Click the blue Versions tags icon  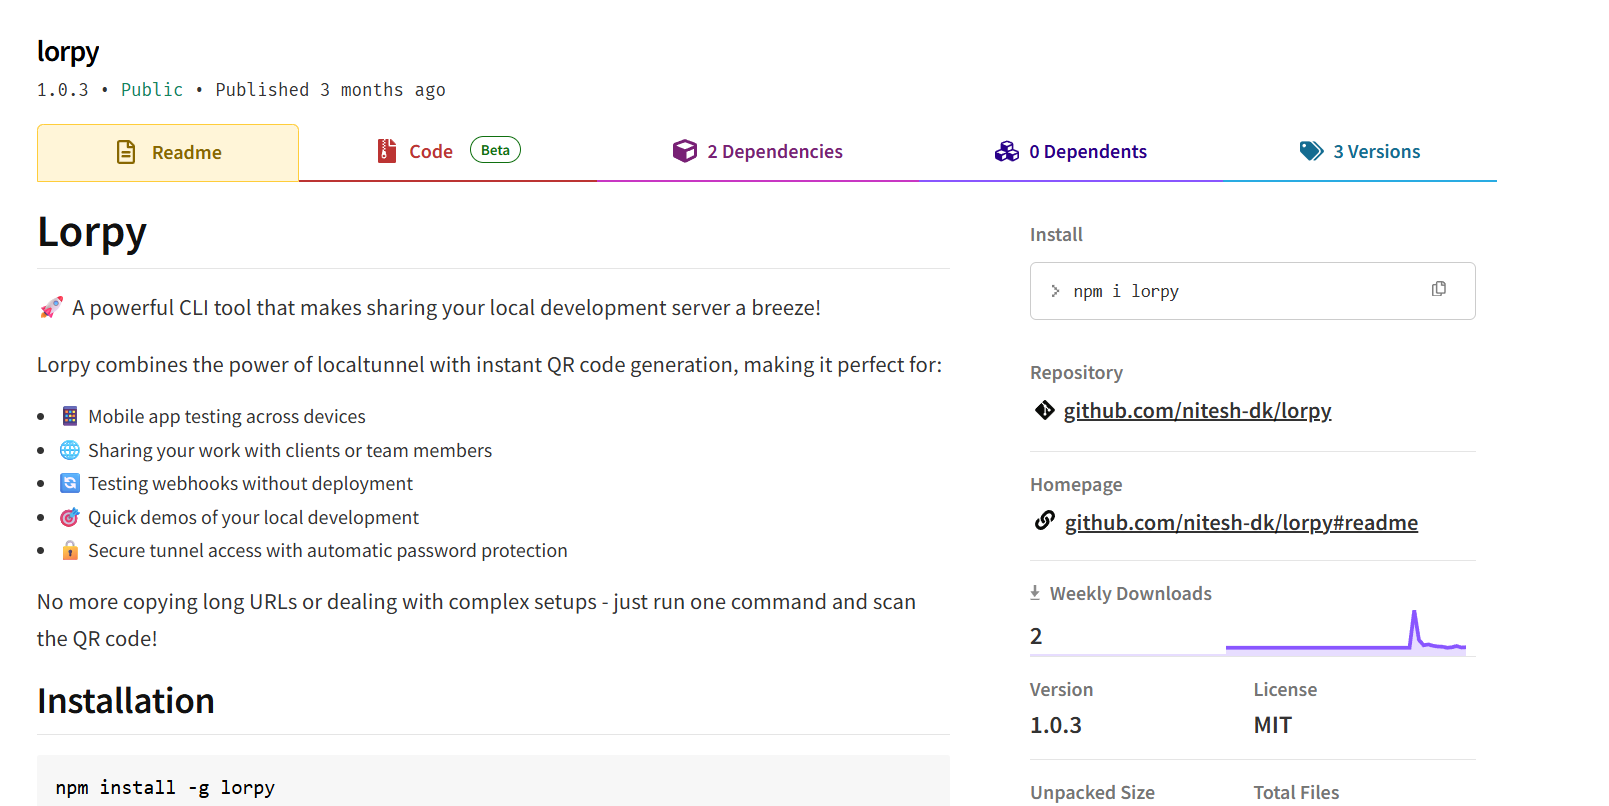[1311, 151]
